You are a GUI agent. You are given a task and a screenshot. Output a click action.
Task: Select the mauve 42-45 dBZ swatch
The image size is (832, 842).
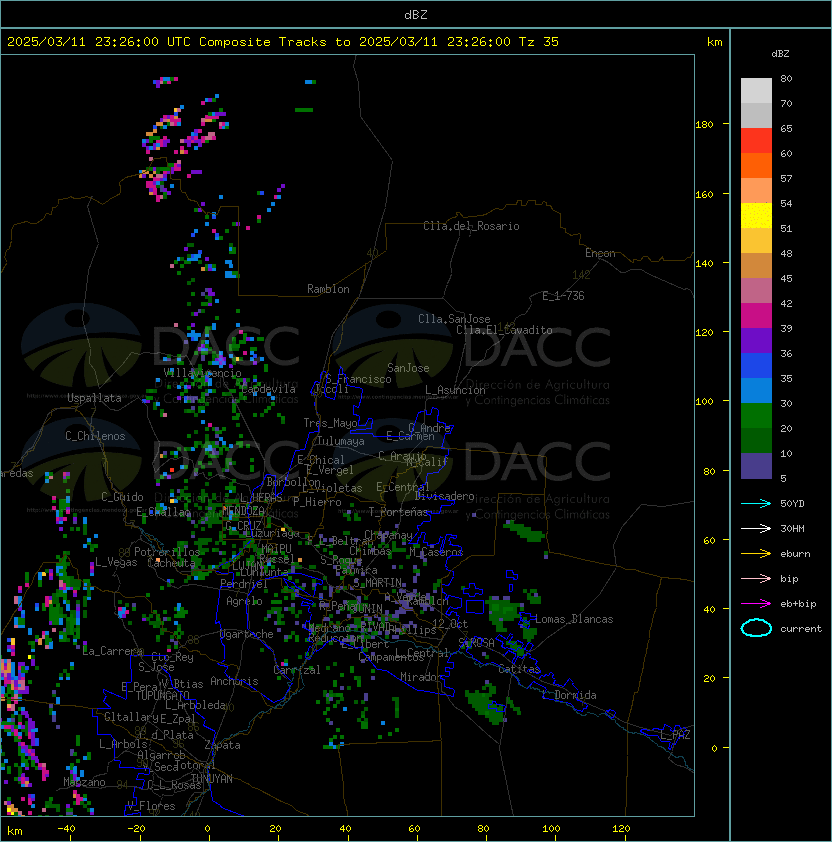coord(756,291)
